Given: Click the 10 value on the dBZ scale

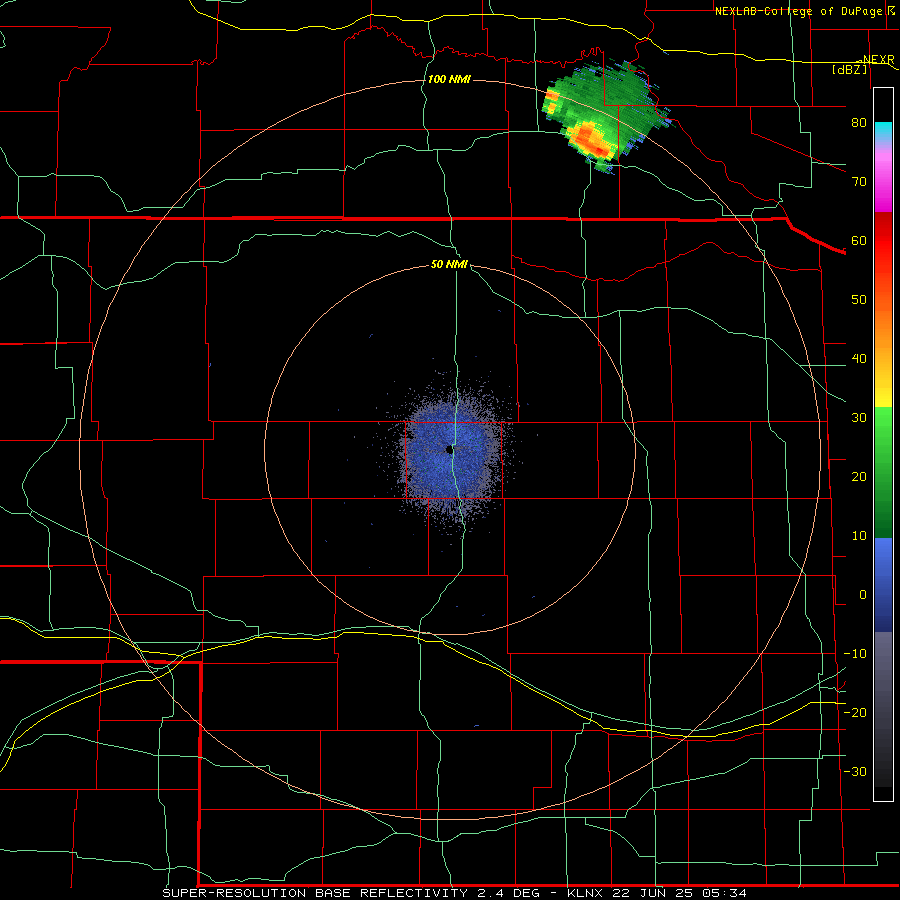Looking at the screenshot, I should pyautogui.click(x=859, y=536).
